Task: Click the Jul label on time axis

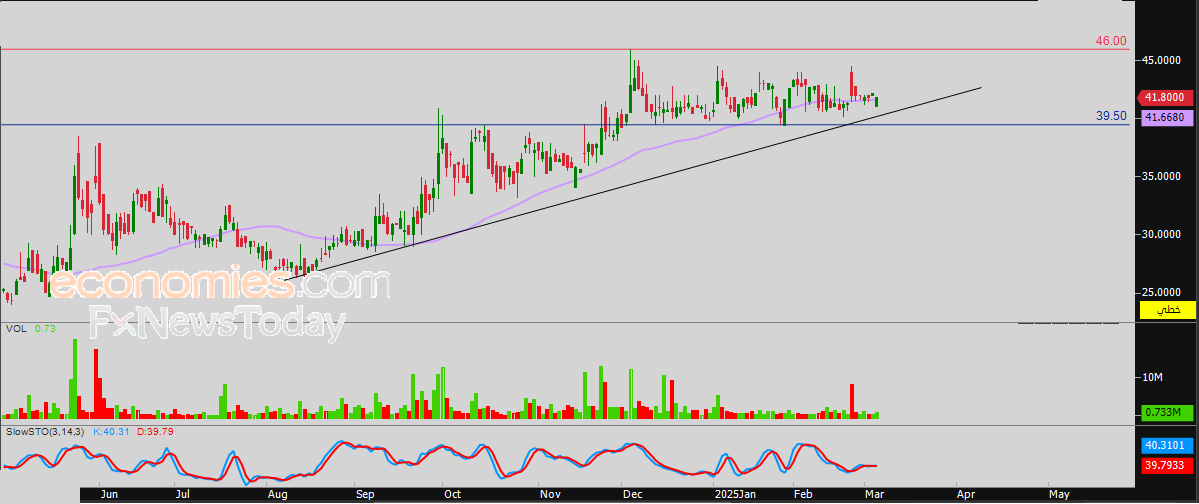Action: 182,495
